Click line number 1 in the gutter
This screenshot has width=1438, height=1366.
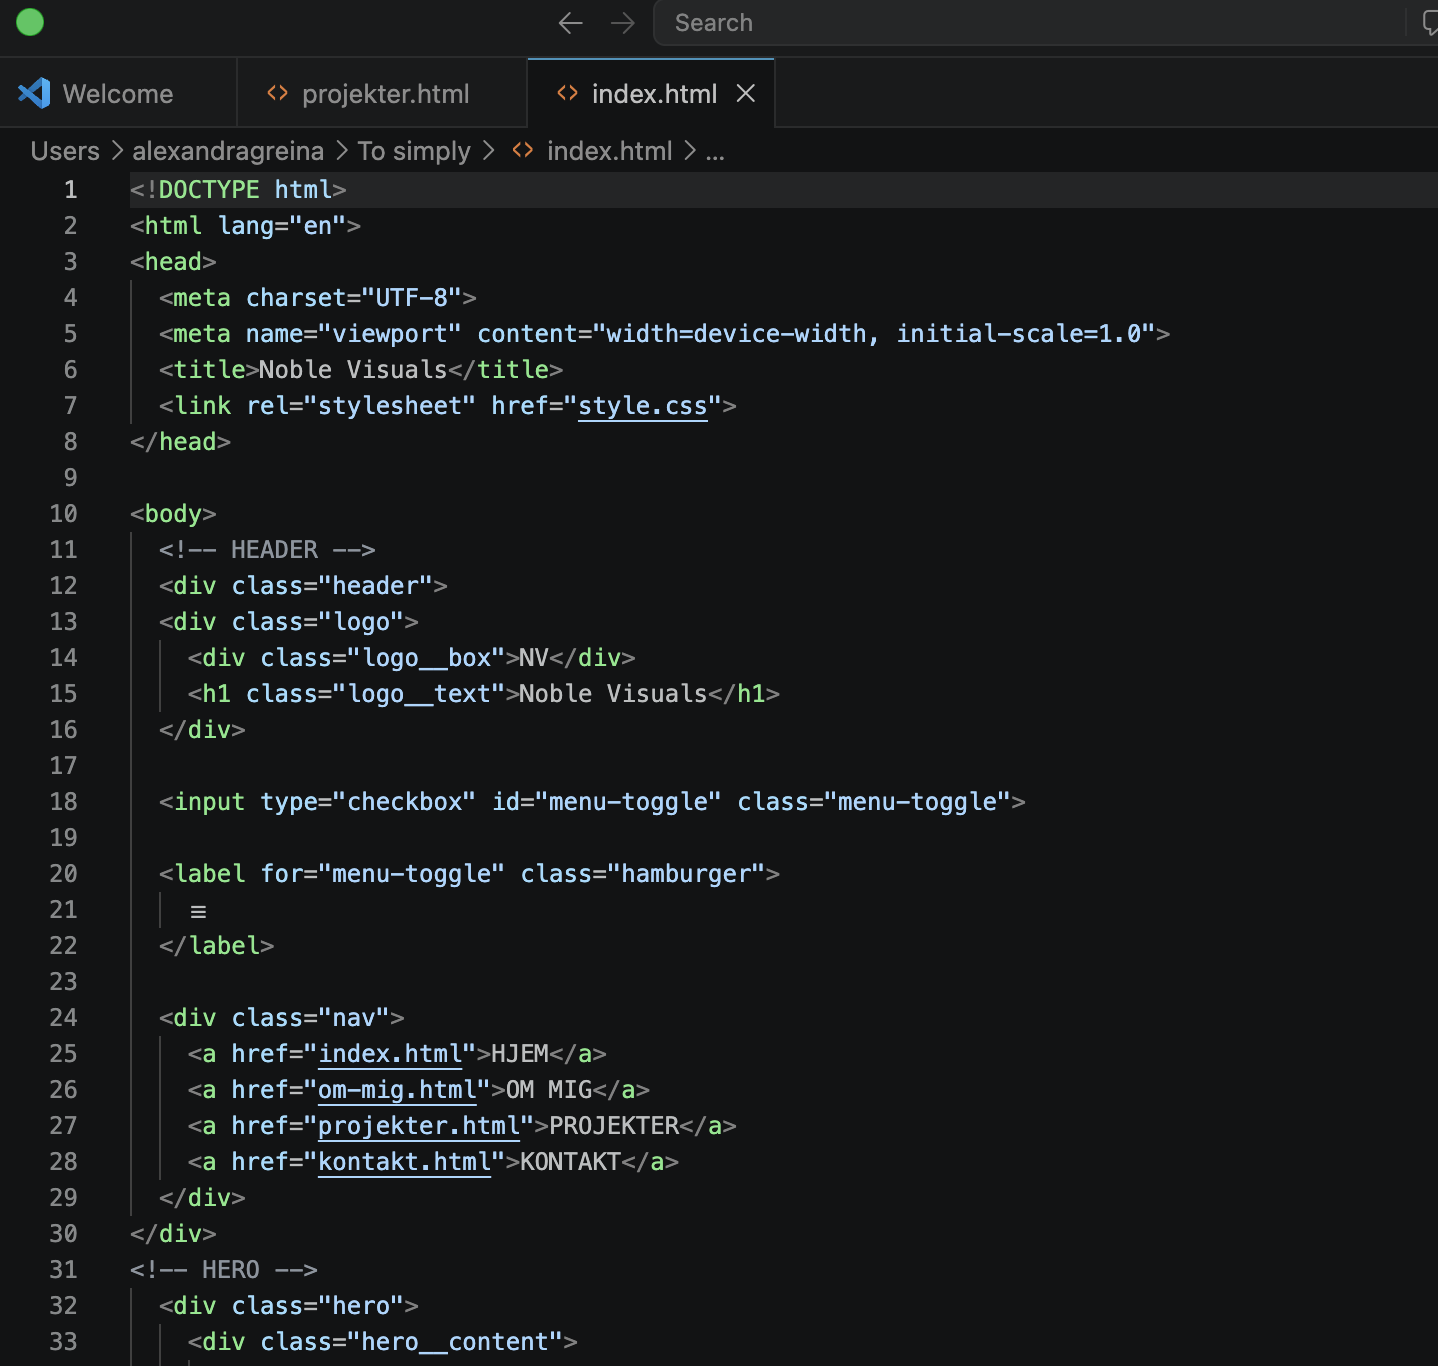tap(70, 190)
